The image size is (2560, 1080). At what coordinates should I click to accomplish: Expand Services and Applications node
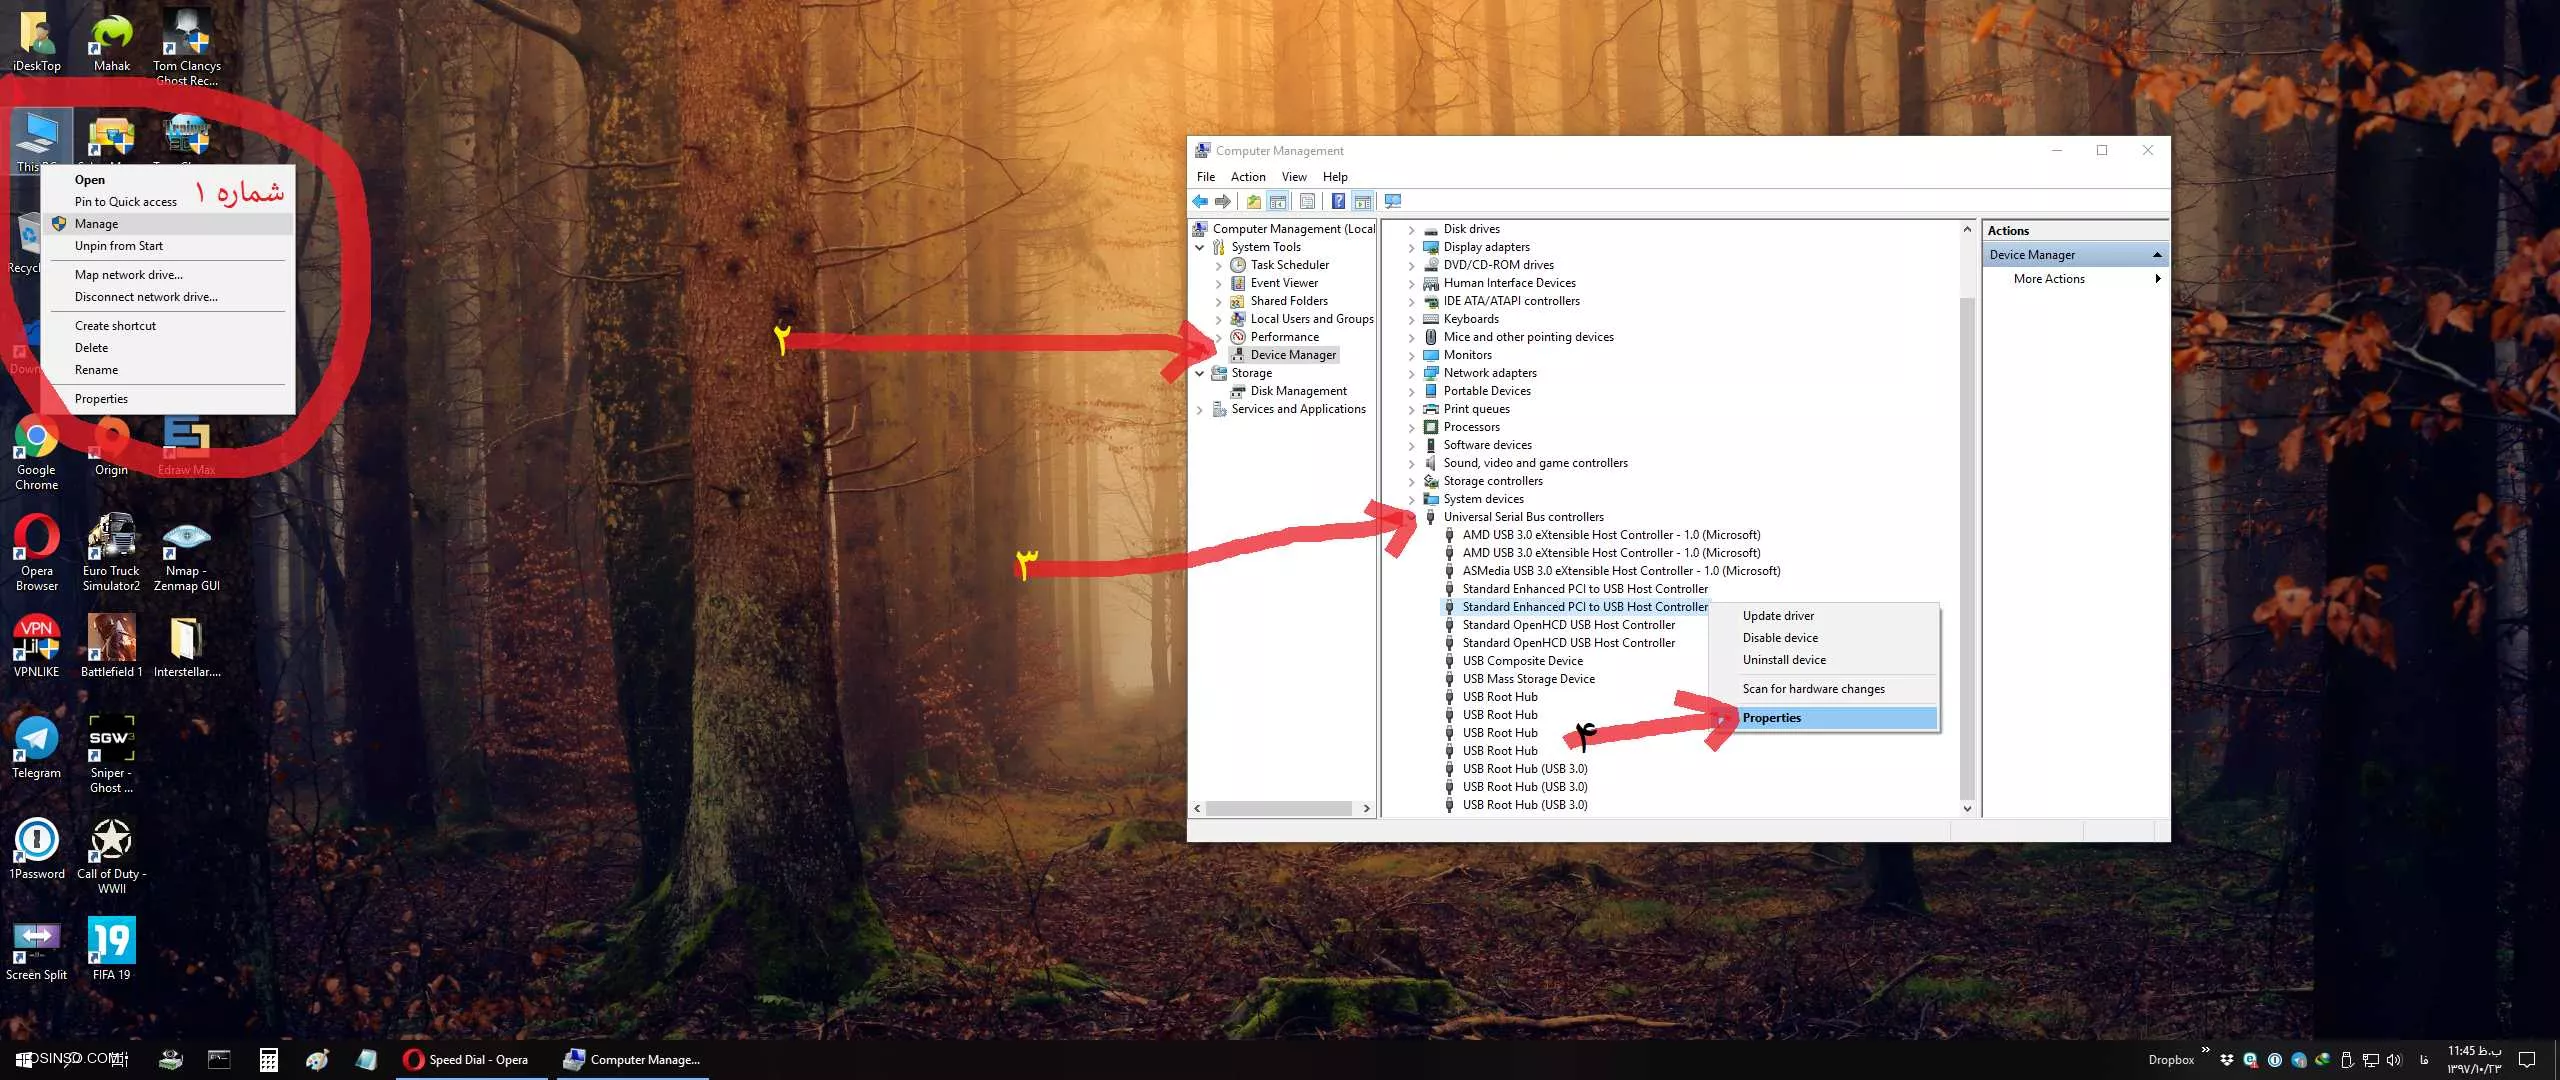[1200, 409]
